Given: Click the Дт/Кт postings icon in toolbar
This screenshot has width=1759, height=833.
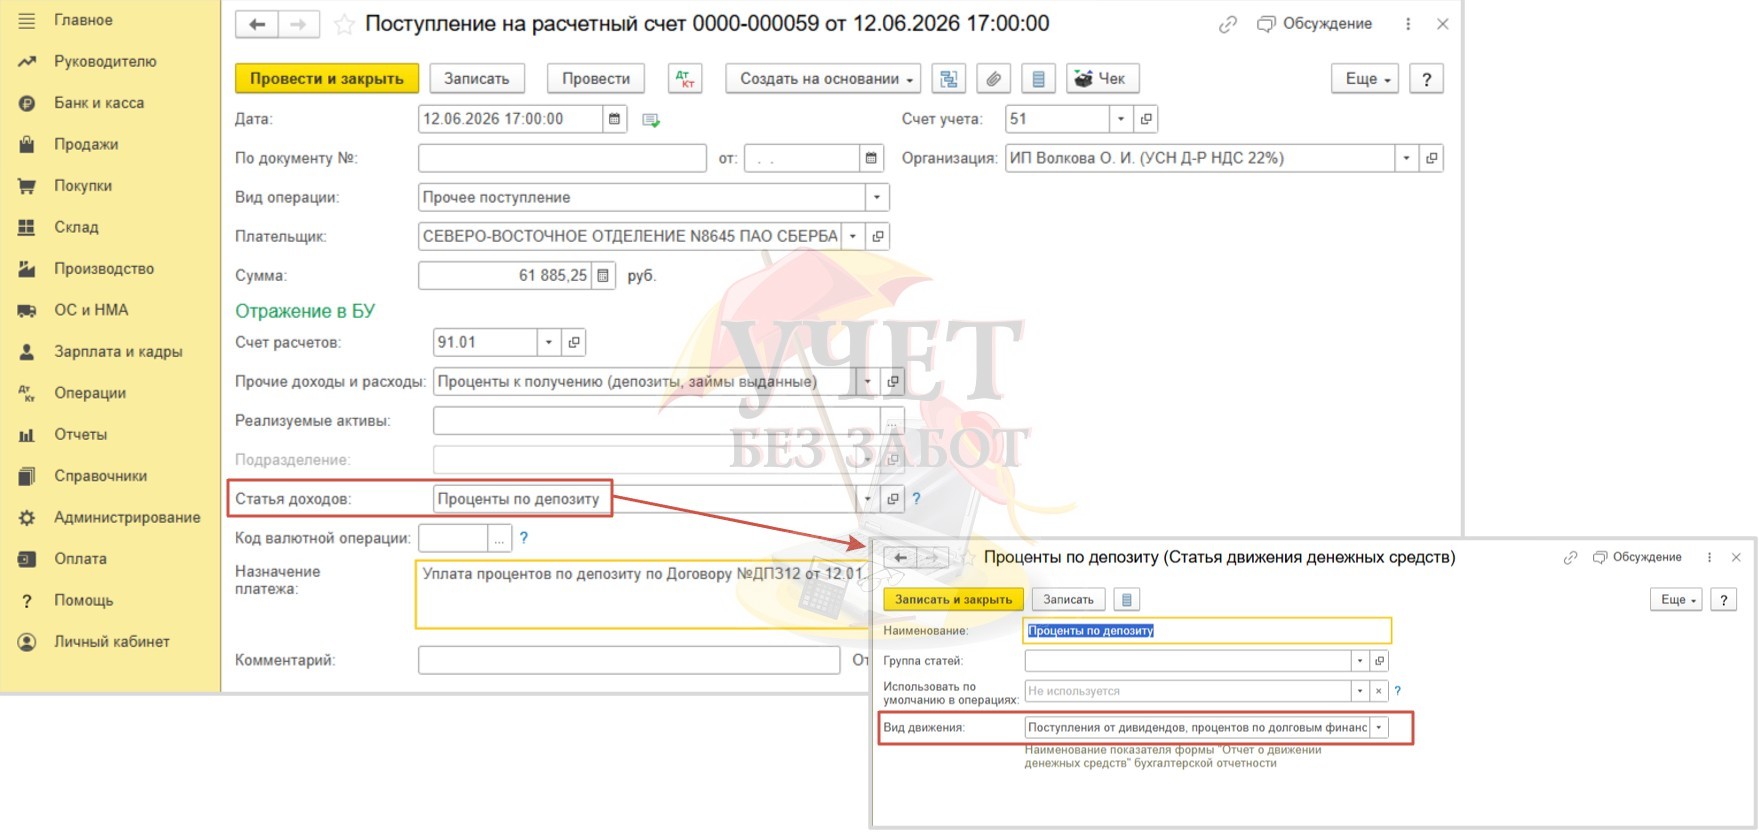Looking at the screenshot, I should [685, 79].
